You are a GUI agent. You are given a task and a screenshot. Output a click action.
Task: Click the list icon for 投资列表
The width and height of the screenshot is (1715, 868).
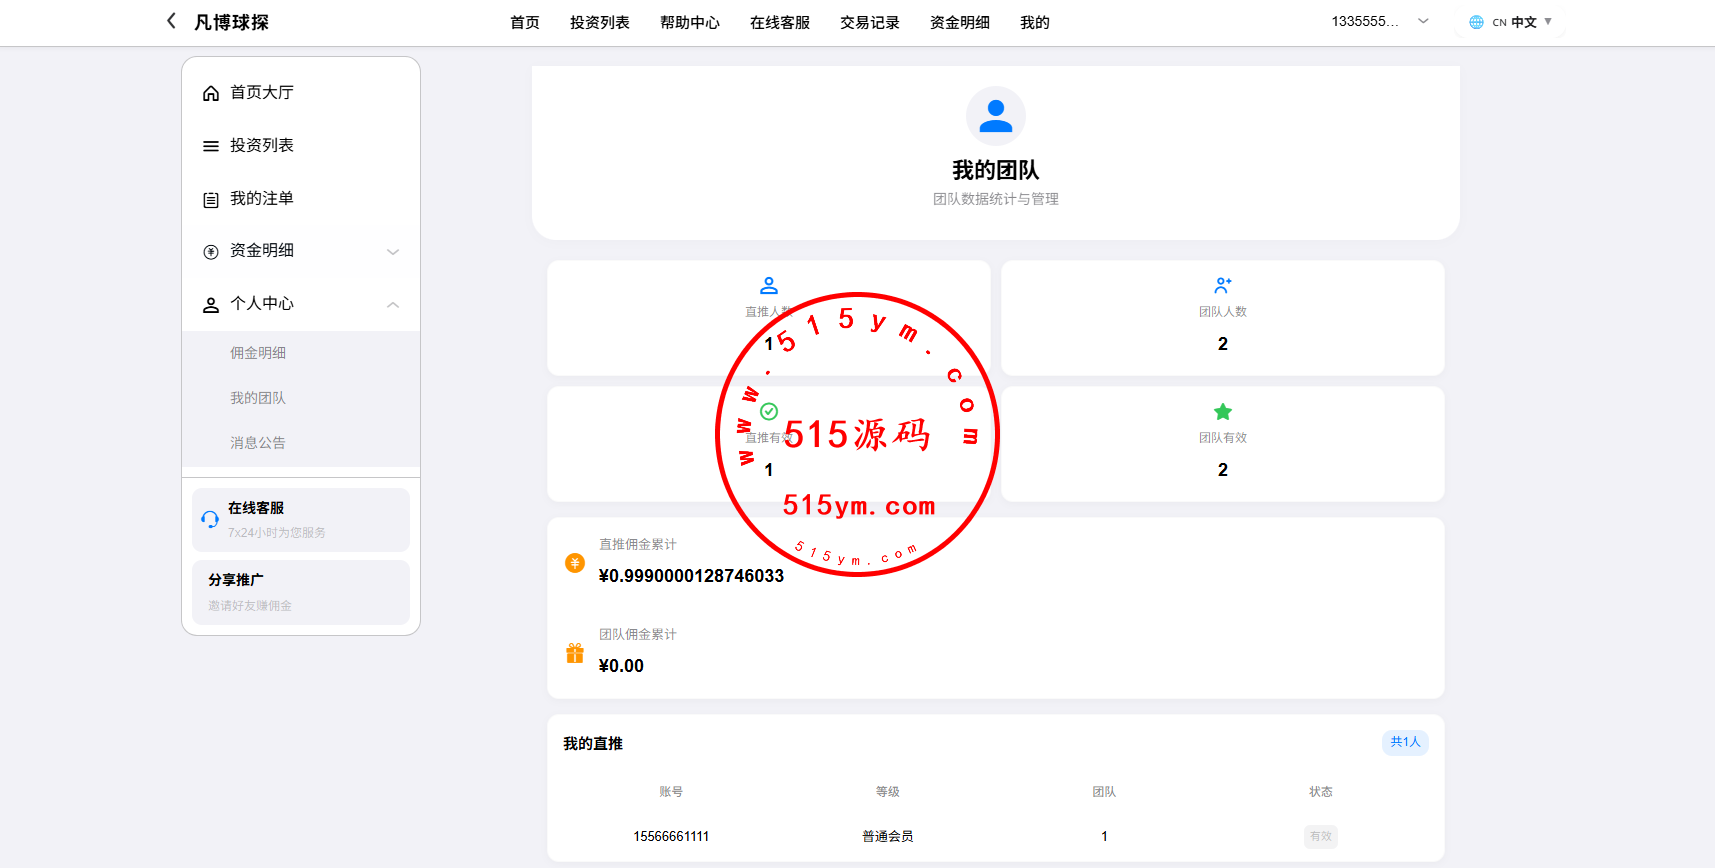point(211,146)
